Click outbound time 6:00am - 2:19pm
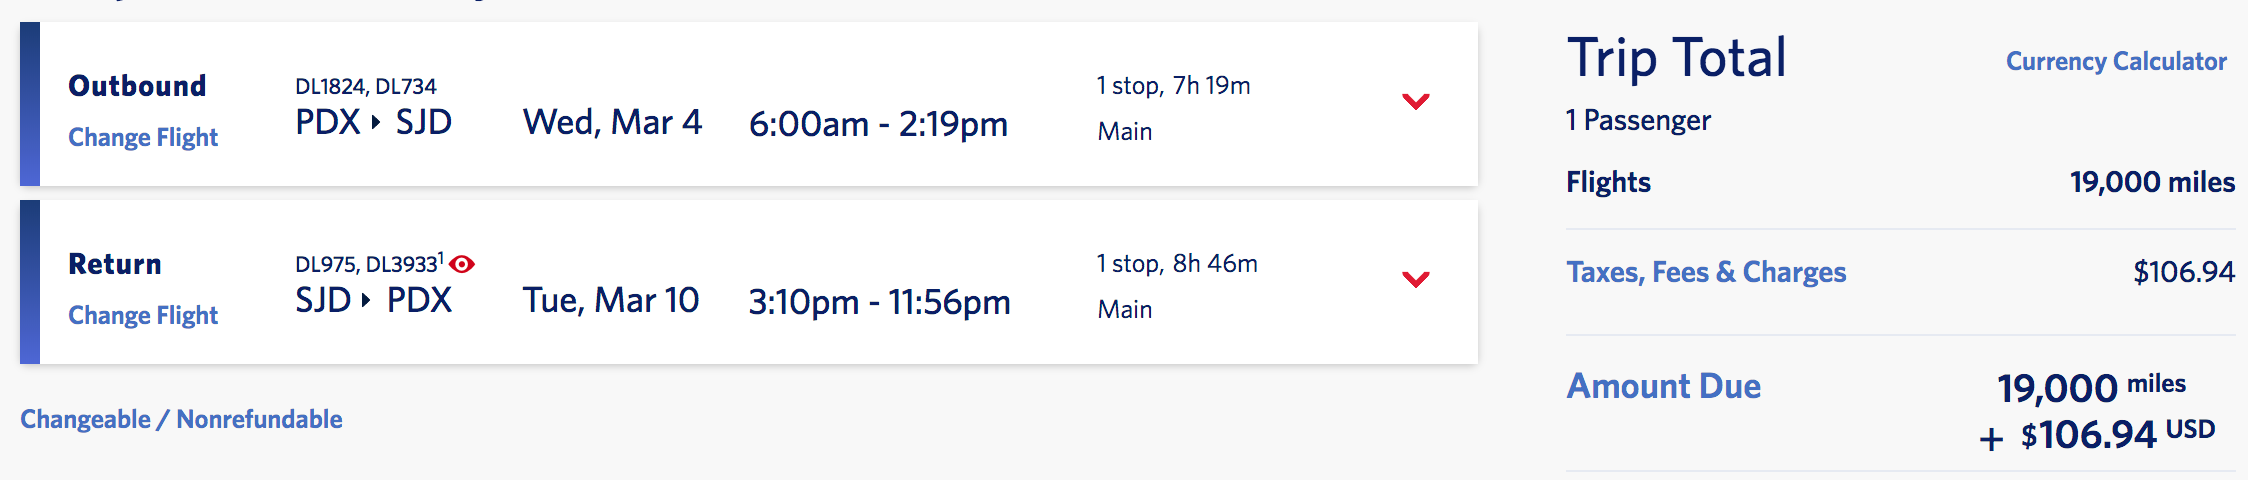2248x480 pixels. pyautogui.click(x=878, y=124)
